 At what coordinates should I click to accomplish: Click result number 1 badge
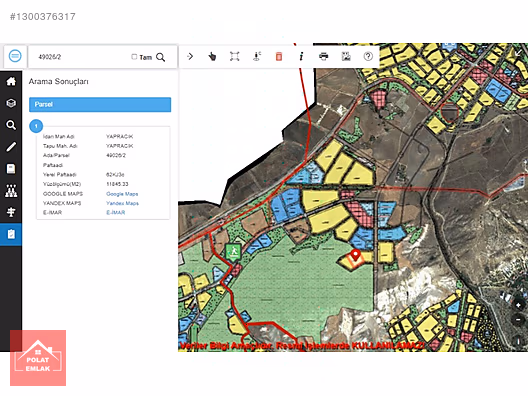click(x=36, y=126)
